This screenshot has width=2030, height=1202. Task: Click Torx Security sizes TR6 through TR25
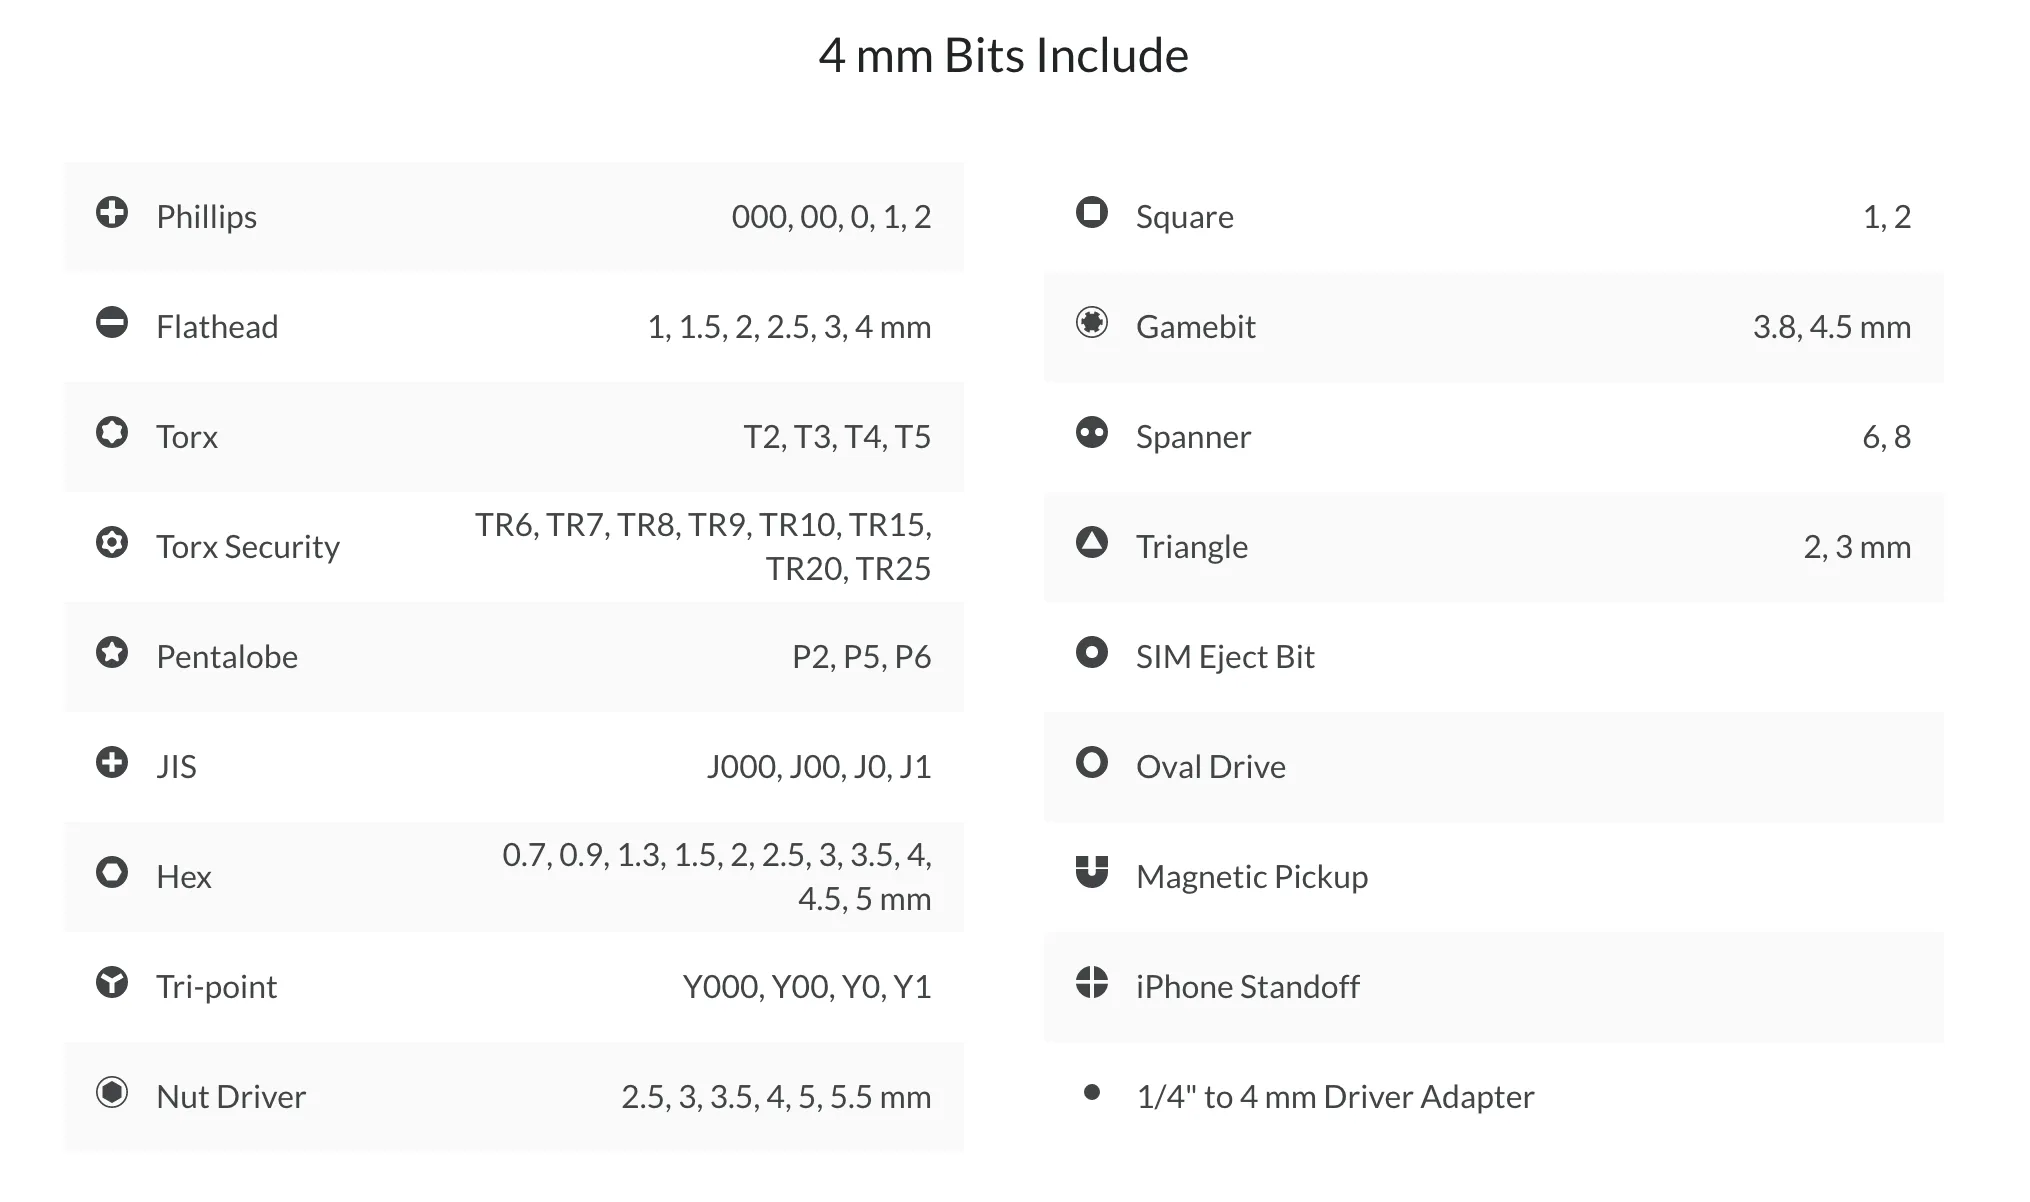pyautogui.click(x=703, y=546)
